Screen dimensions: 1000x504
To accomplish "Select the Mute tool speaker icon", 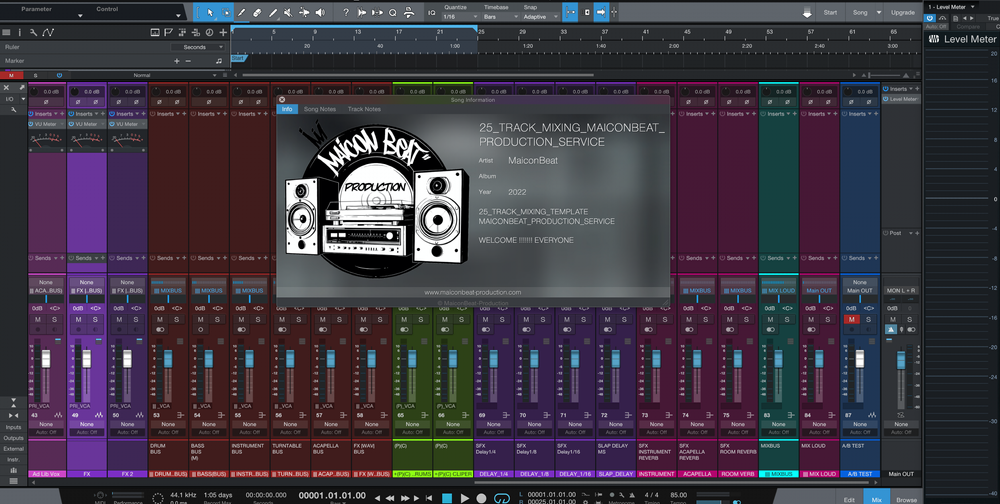I will (288, 12).
